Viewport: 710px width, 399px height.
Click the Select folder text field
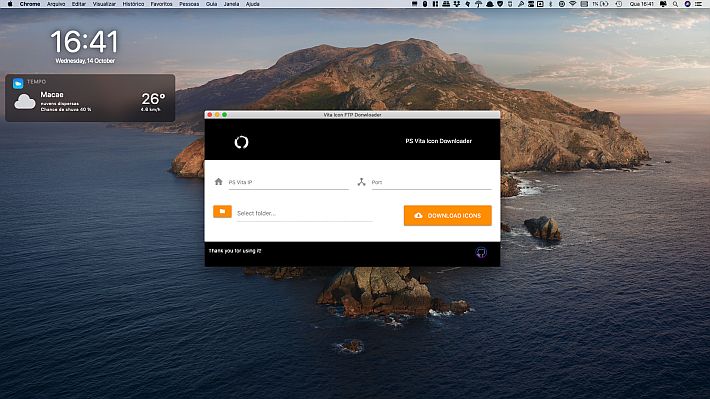[x=304, y=213]
